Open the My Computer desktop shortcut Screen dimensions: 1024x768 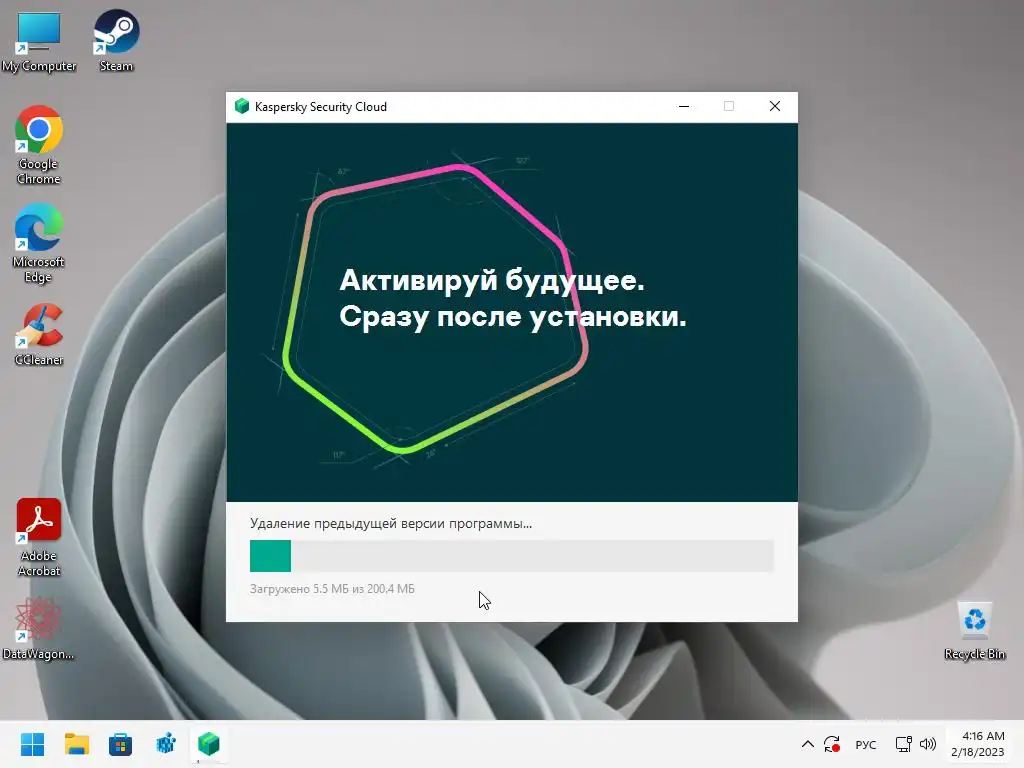(39, 40)
